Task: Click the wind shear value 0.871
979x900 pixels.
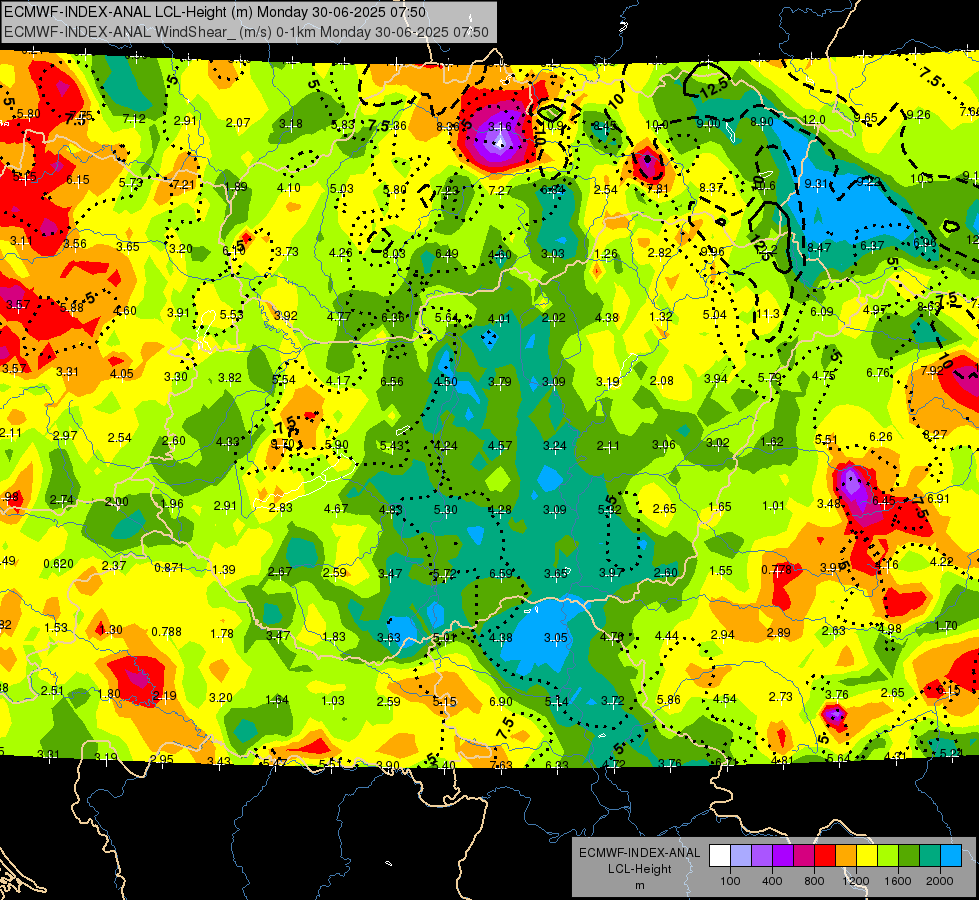Action: click(169, 568)
